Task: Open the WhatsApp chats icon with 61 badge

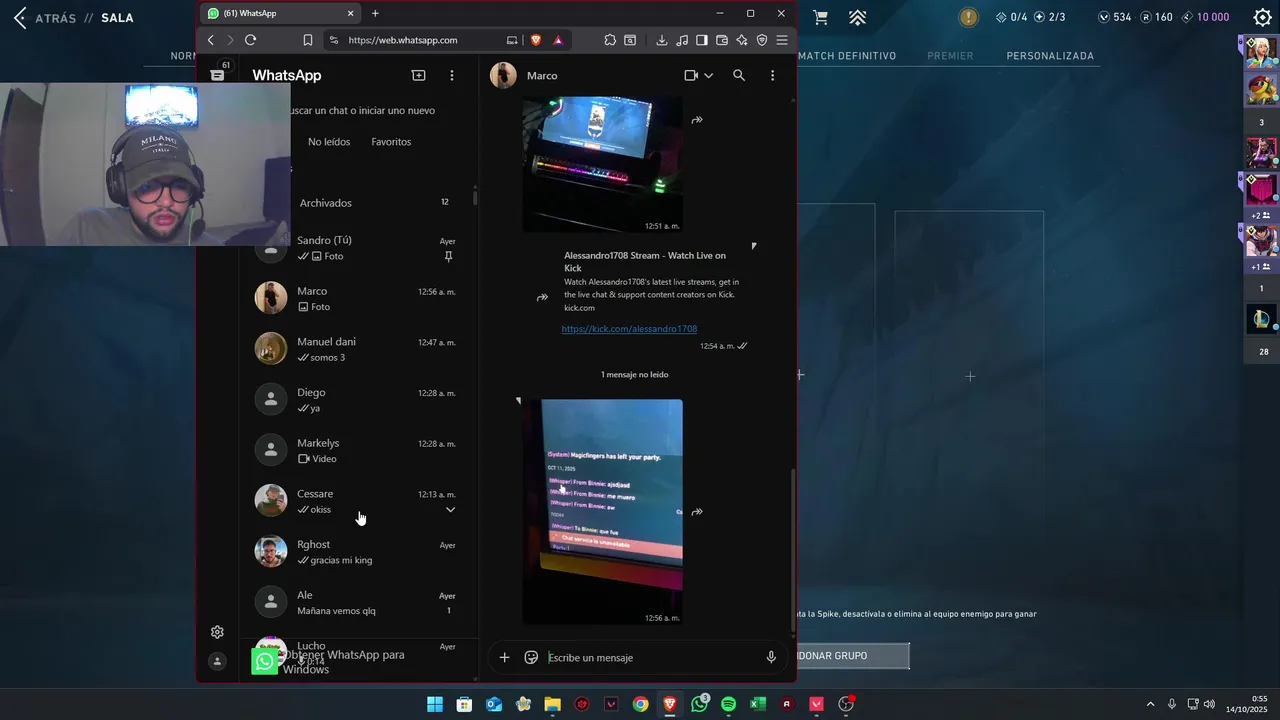Action: click(x=218, y=74)
